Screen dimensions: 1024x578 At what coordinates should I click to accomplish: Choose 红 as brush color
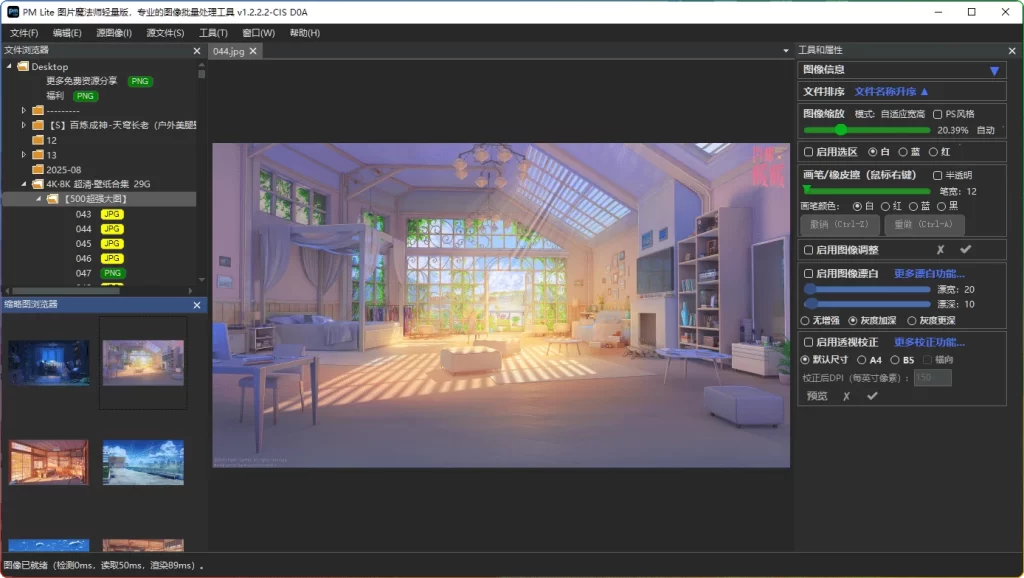pyautogui.click(x=885, y=206)
